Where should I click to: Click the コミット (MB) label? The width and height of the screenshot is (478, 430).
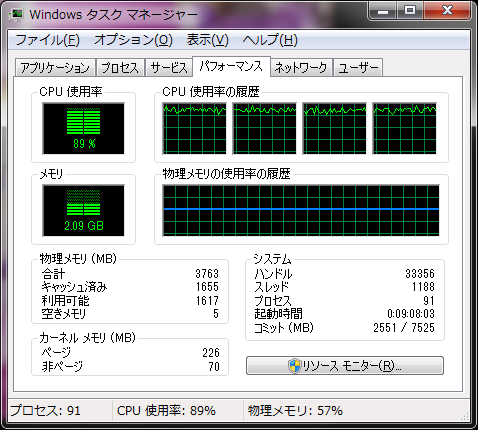coord(284,328)
